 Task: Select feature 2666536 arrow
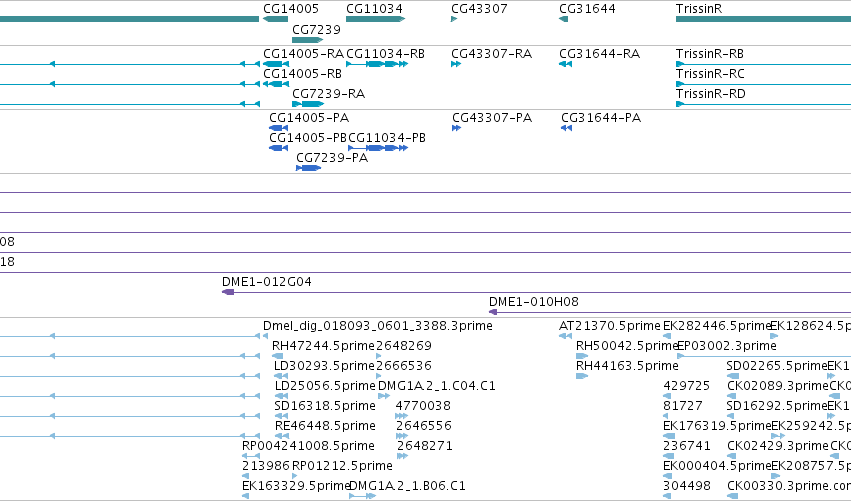click(x=379, y=376)
